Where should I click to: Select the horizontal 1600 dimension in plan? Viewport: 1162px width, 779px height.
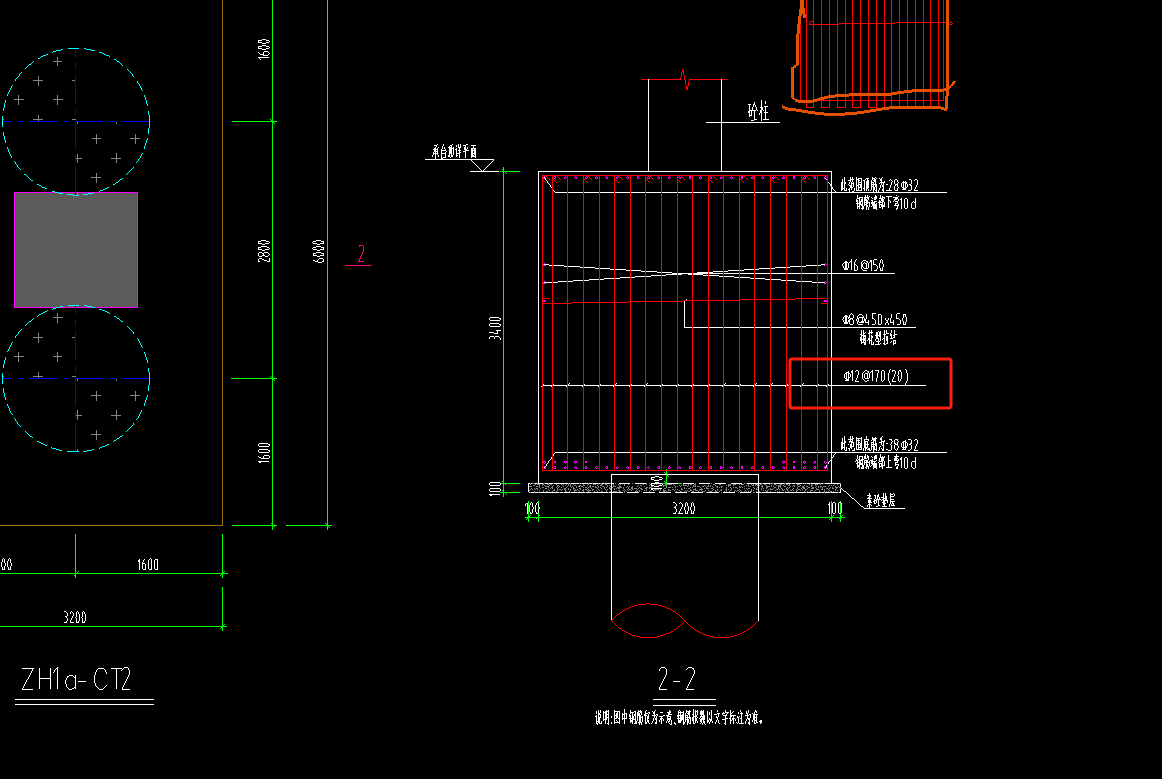[x=147, y=565]
